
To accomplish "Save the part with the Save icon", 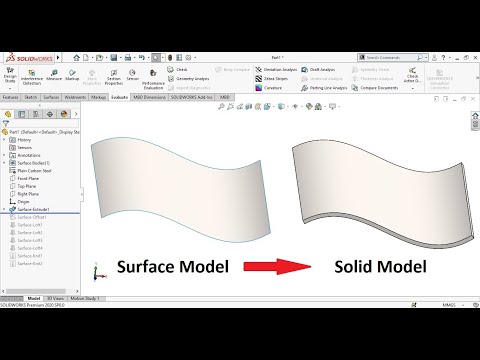I will [114, 58].
